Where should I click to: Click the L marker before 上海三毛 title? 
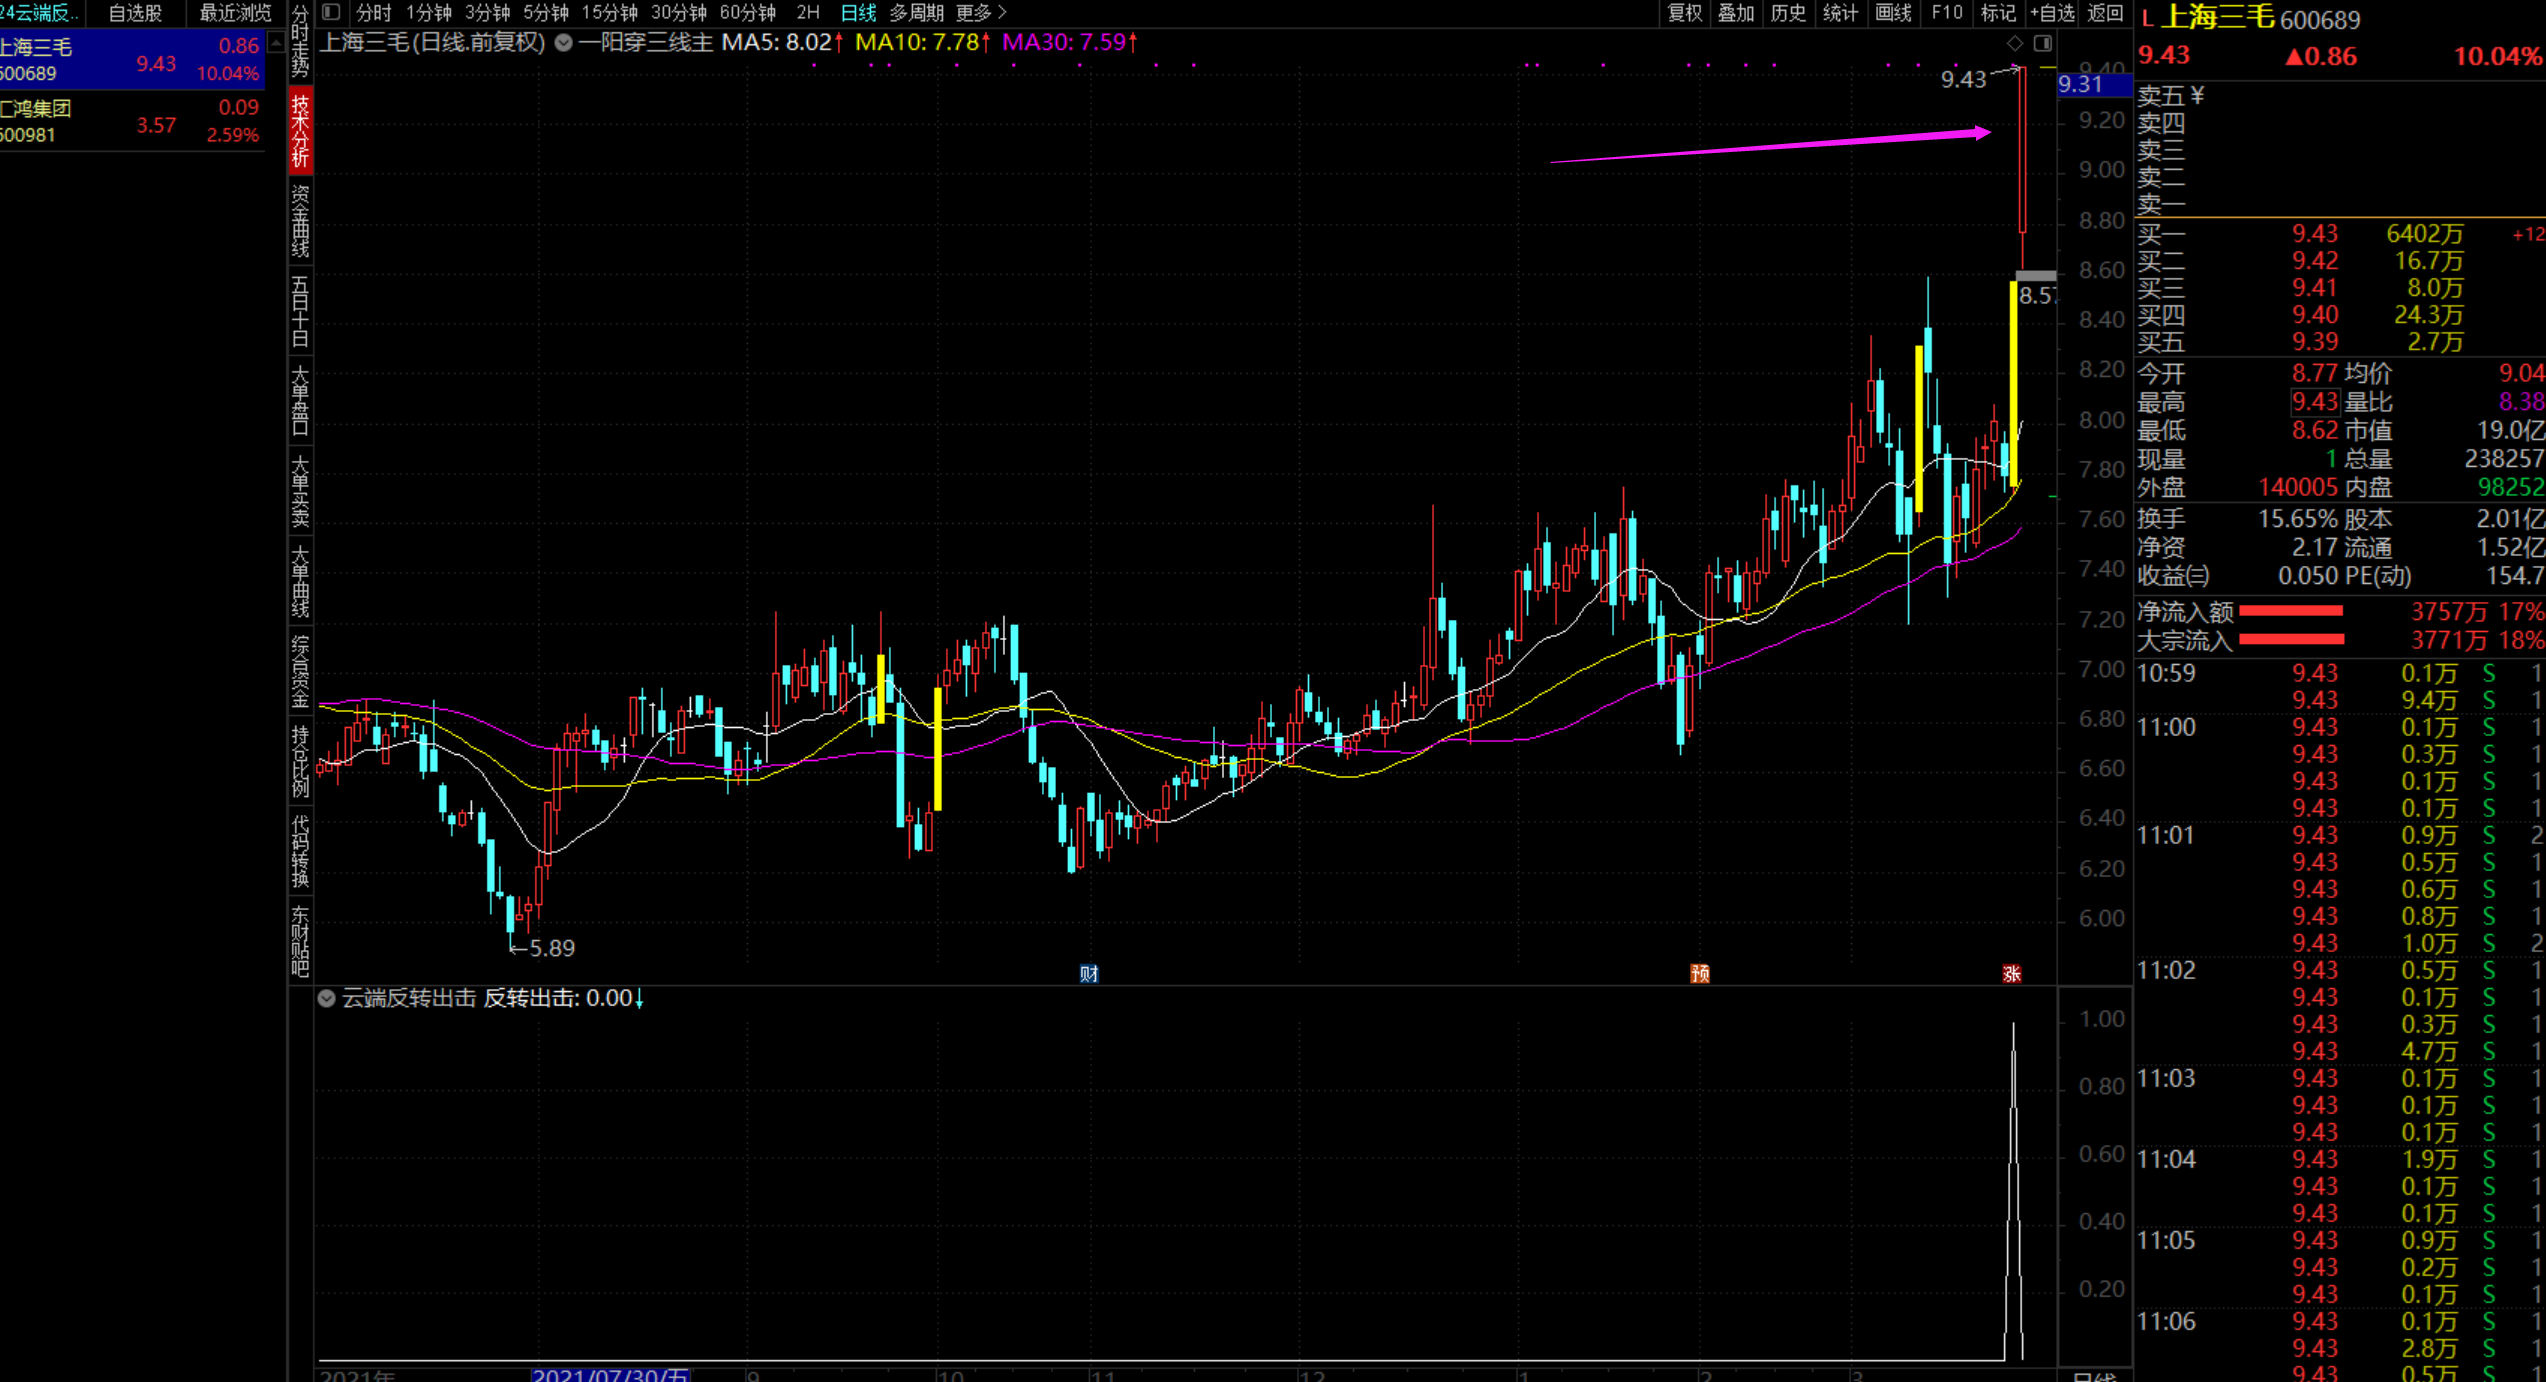pos(2147,18)
